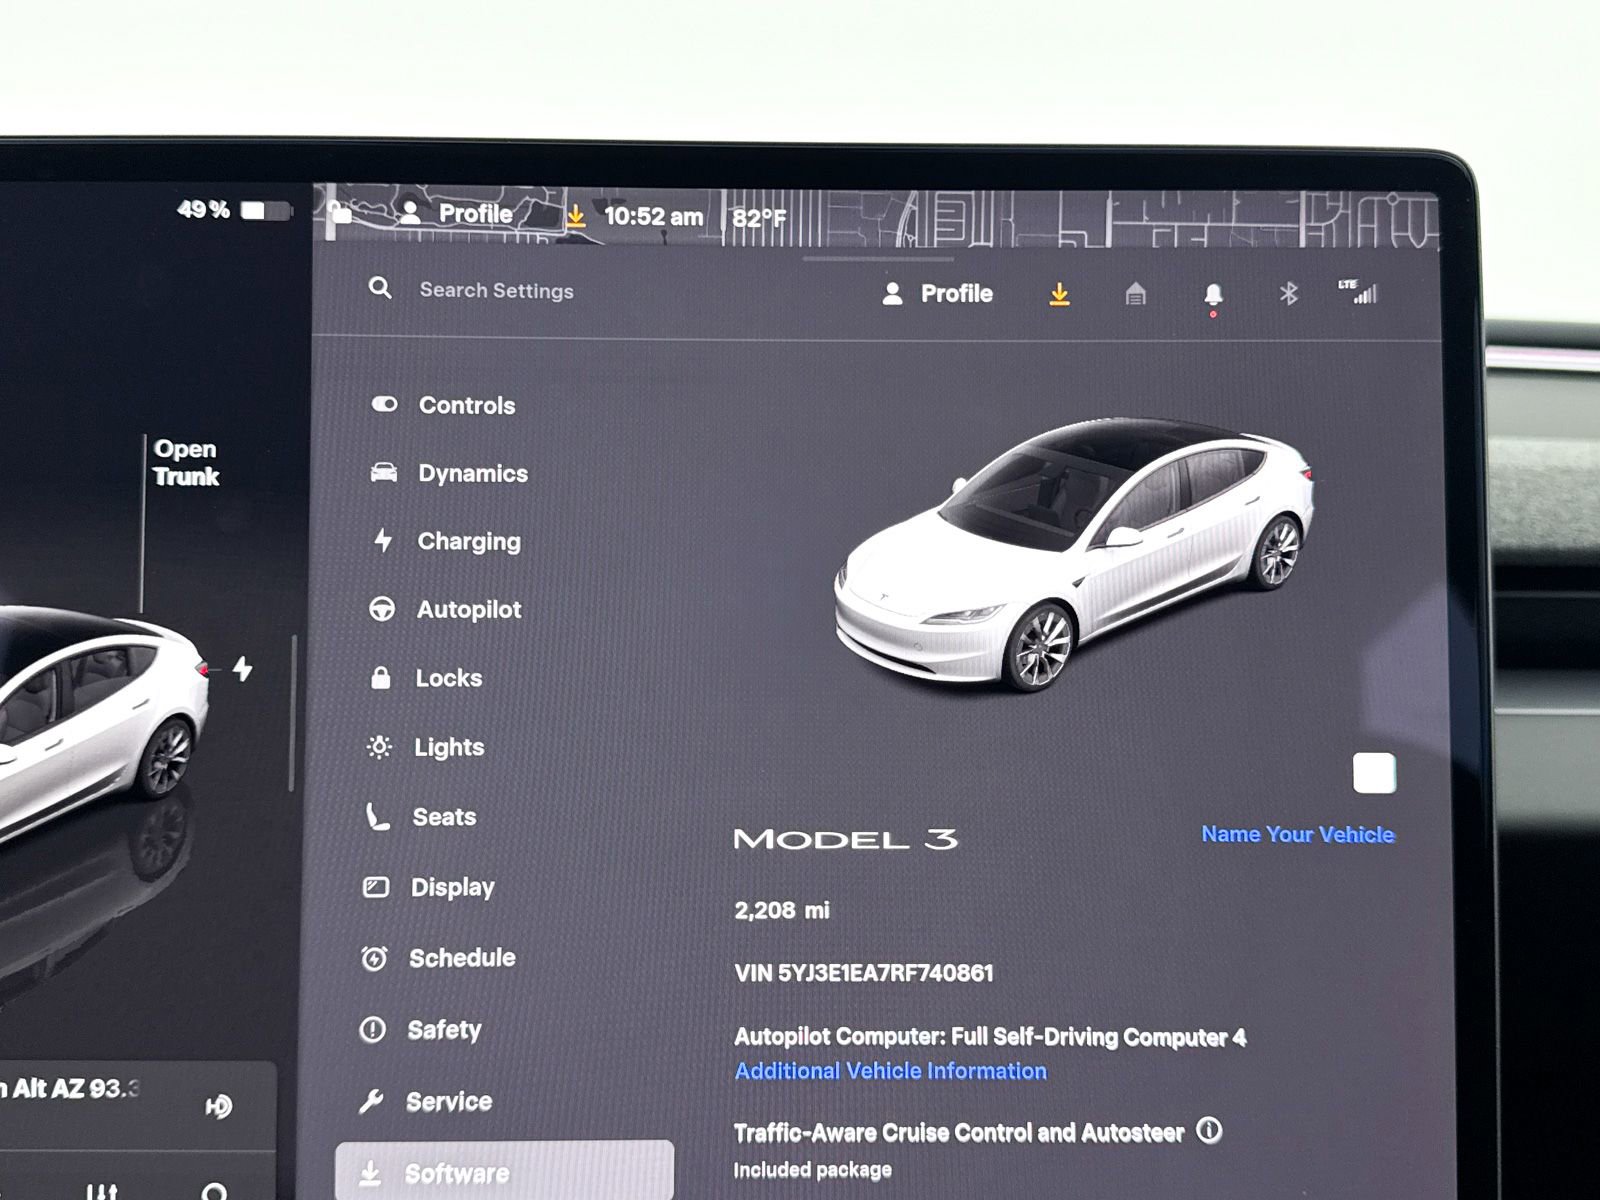This screenshot has height=1200, width=1600.
Task: Tap the Traffic-Aware Cruise Control and Autosteer text
Action: 959,1132
